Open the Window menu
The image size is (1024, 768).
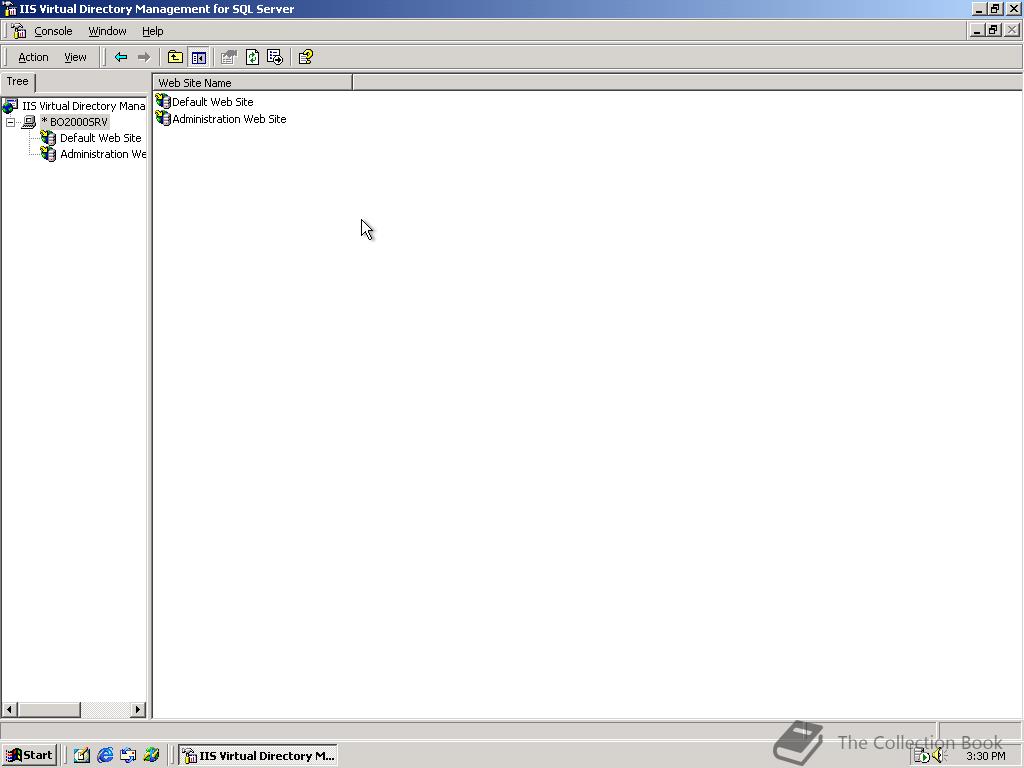click(x=107, y=31)
